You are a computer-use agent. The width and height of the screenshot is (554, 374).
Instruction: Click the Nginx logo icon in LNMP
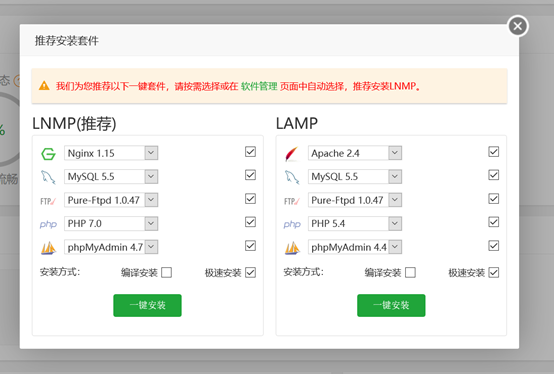[x=48, y=154]
